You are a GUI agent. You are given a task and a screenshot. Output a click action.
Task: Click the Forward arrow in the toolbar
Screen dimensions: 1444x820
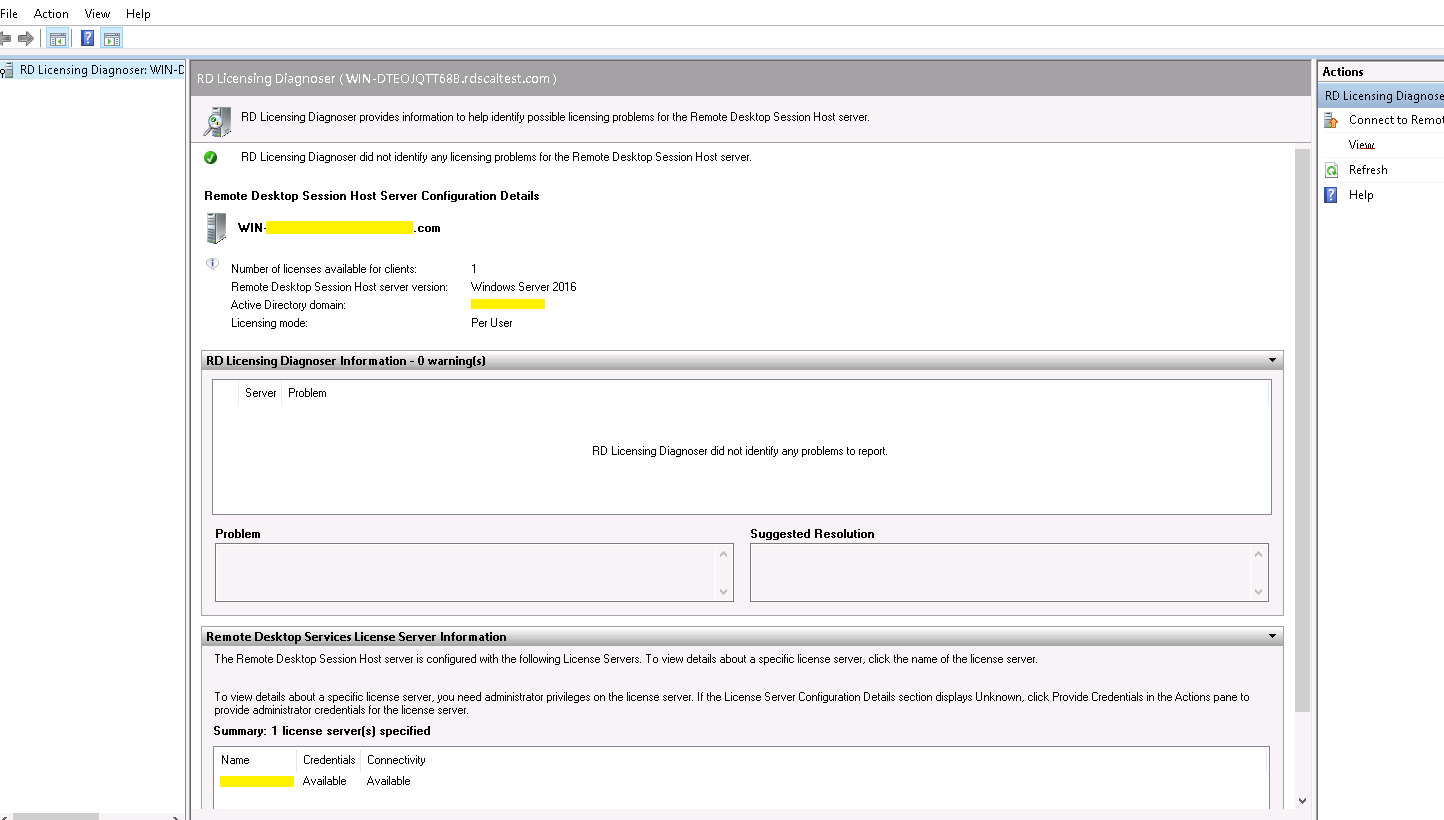pos(26,39)
